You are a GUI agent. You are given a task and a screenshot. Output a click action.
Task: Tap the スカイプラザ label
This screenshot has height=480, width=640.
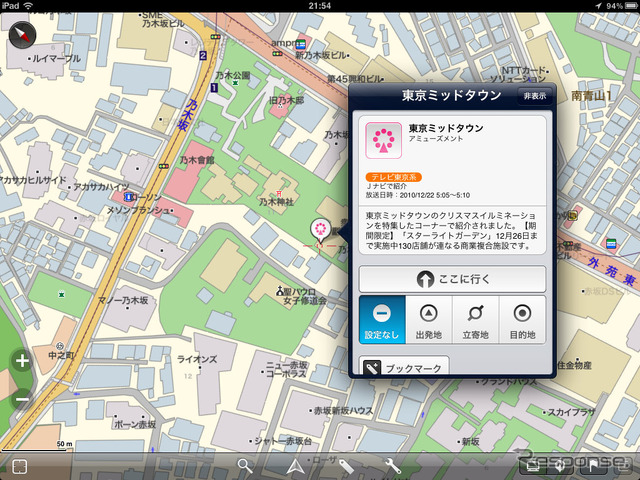pos(571,412)
